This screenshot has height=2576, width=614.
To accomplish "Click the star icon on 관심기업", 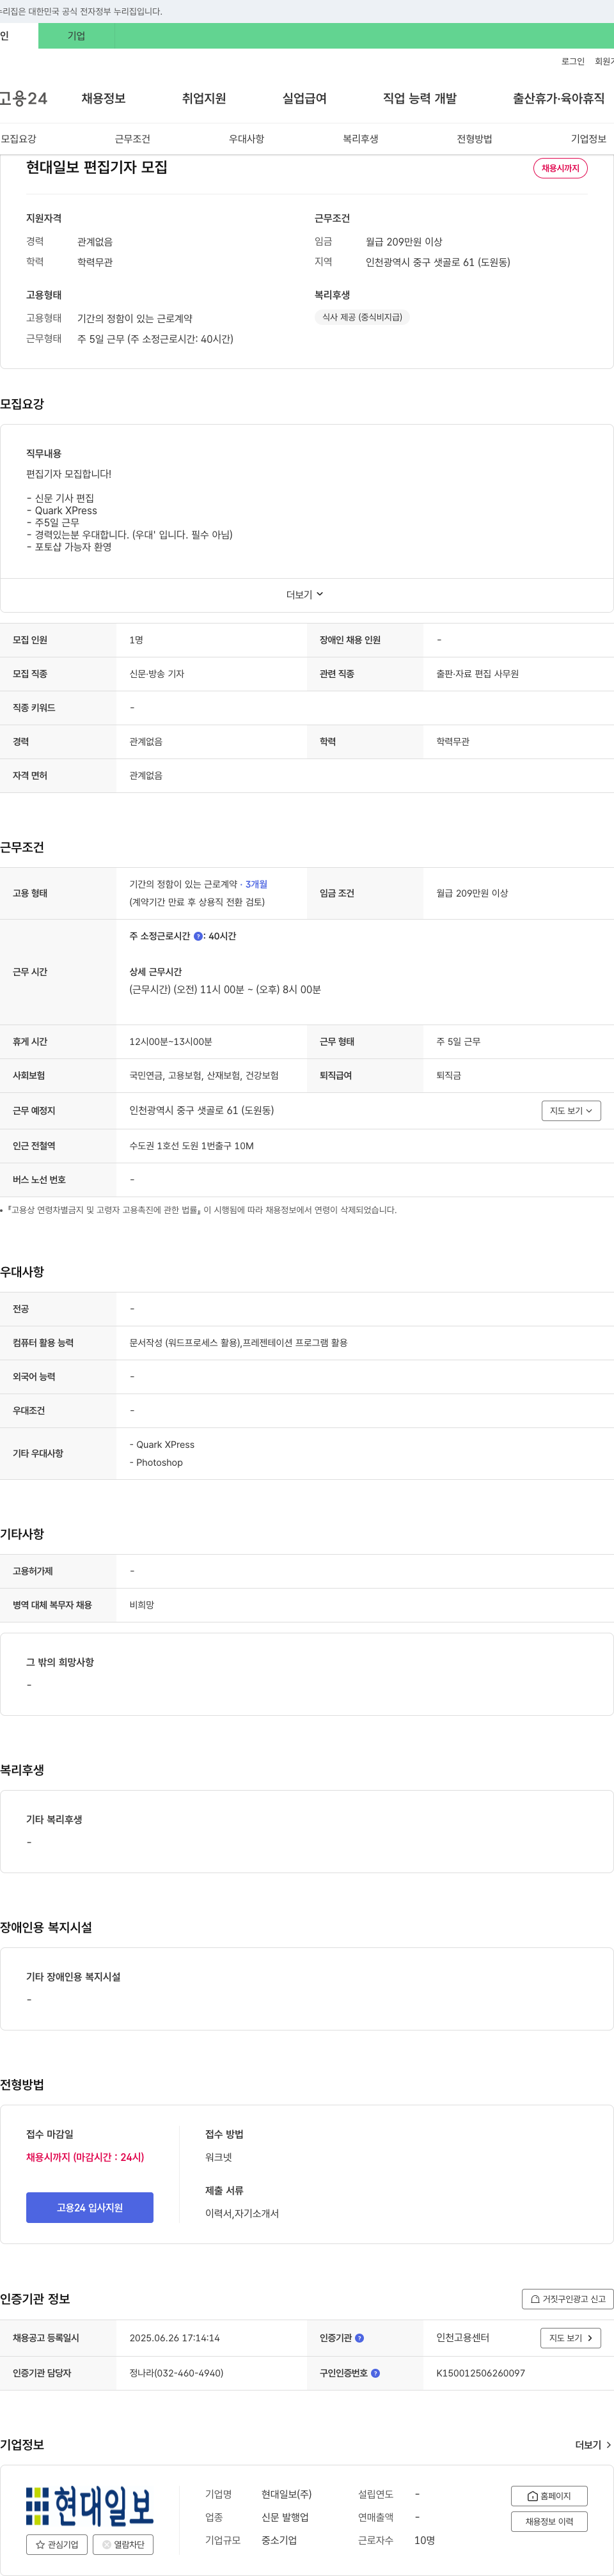I will tap(40, 2545).
